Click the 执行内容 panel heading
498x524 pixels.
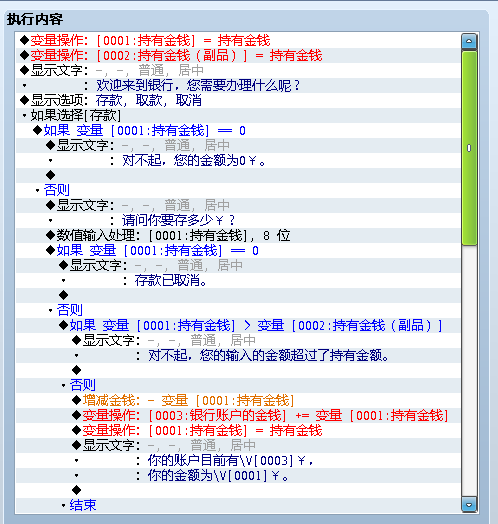coord(35,19)
